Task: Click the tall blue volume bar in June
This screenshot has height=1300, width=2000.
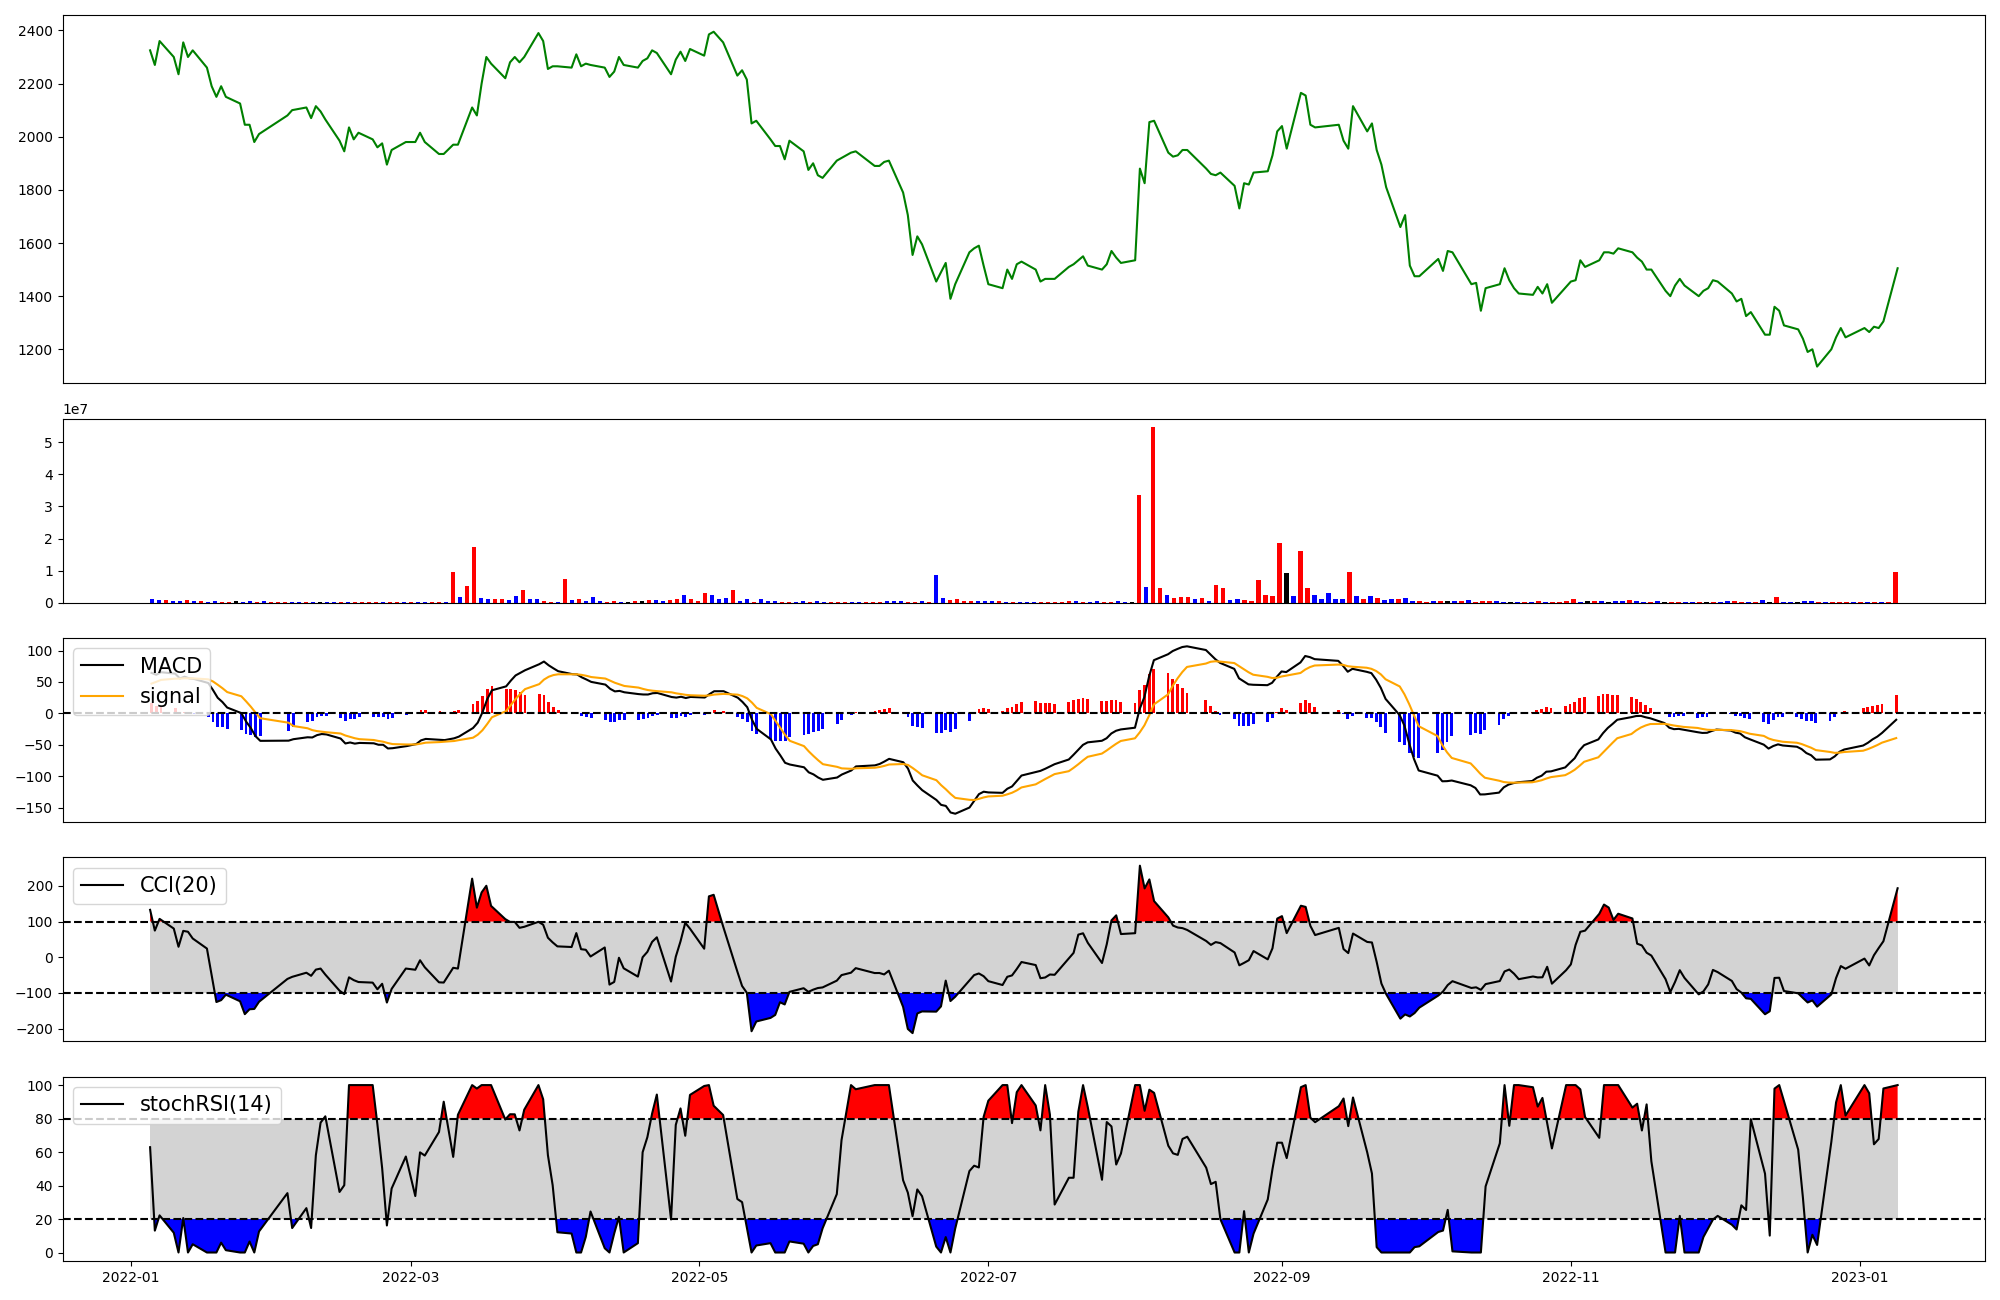Action: (936, 589)
